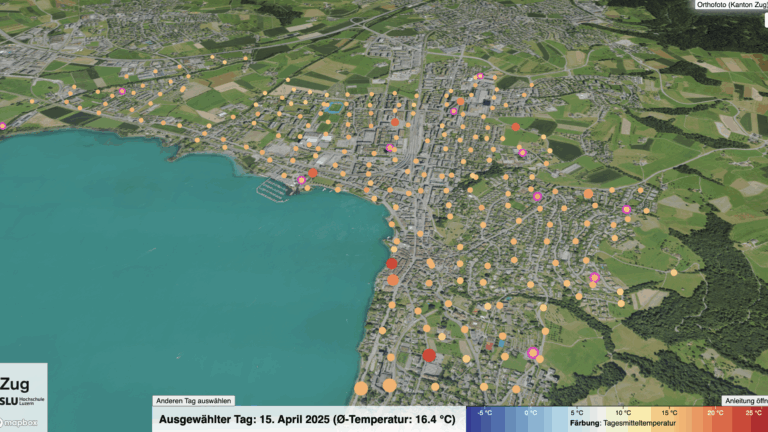Select the Zug title in the info box

click(x=15, y=384)
